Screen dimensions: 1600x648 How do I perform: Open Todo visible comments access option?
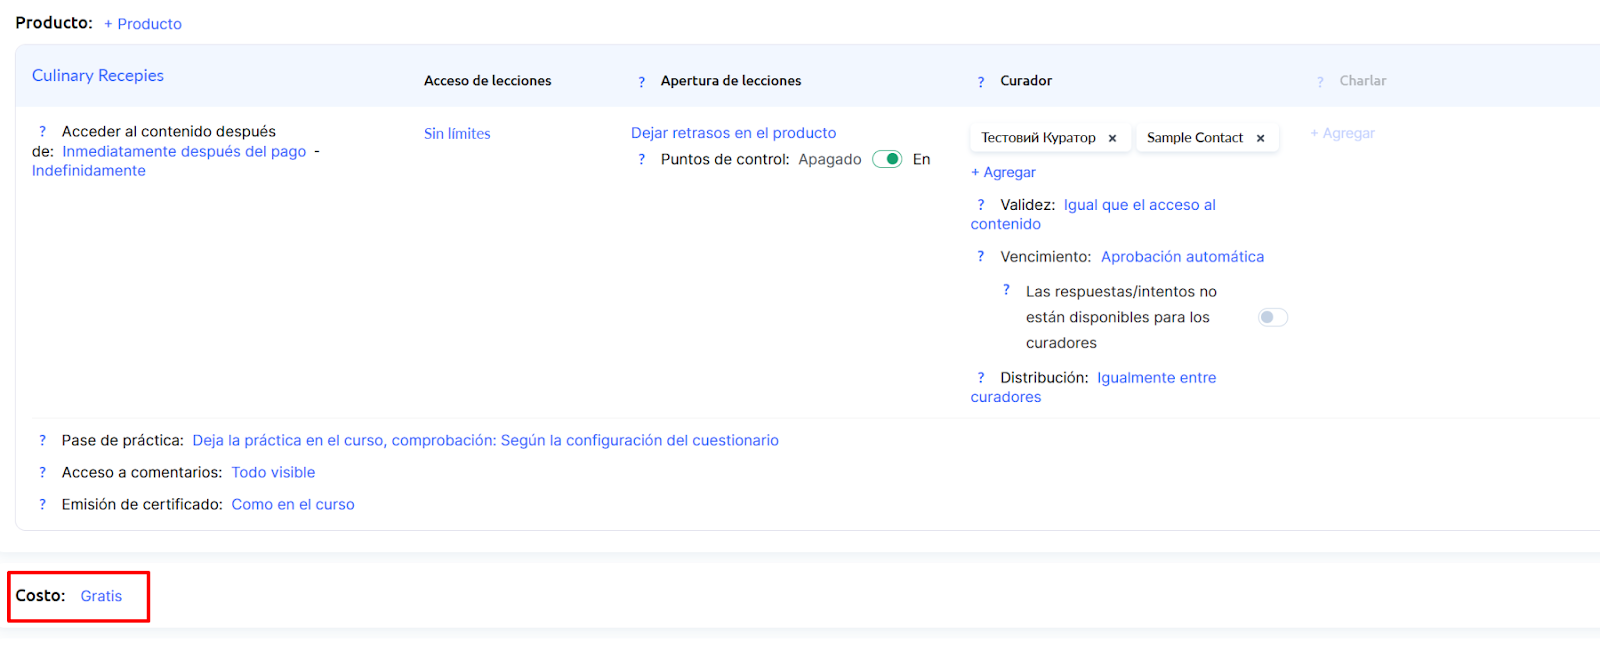click(x=273, y=473)
